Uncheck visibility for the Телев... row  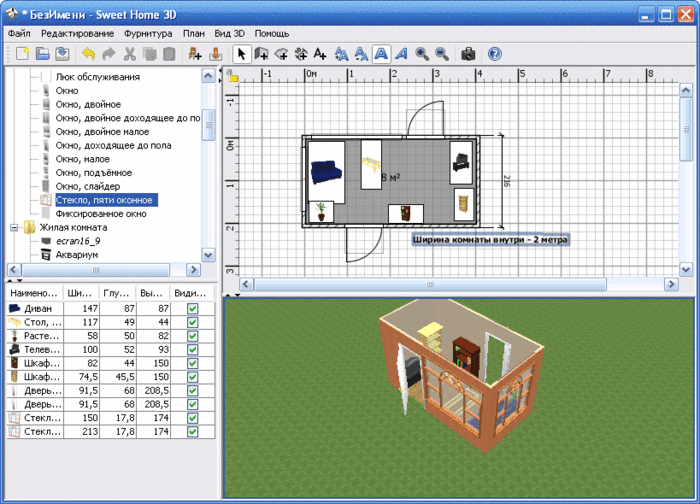coord(192,350)
